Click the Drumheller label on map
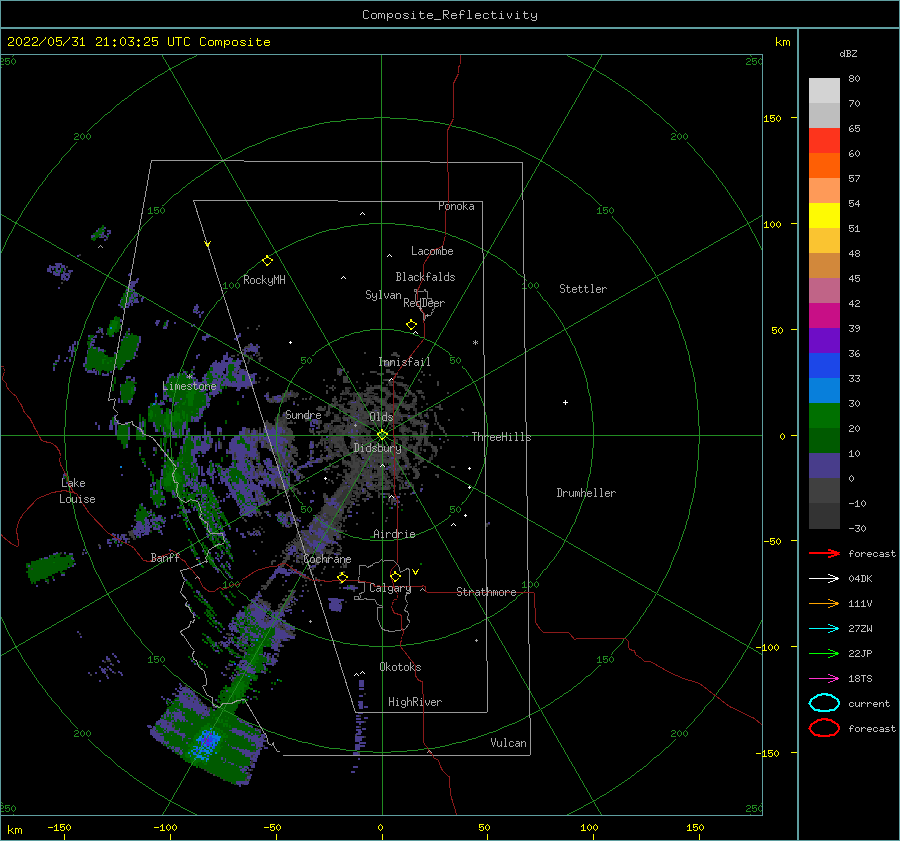 pyautogui.click(x=586, y=493)
